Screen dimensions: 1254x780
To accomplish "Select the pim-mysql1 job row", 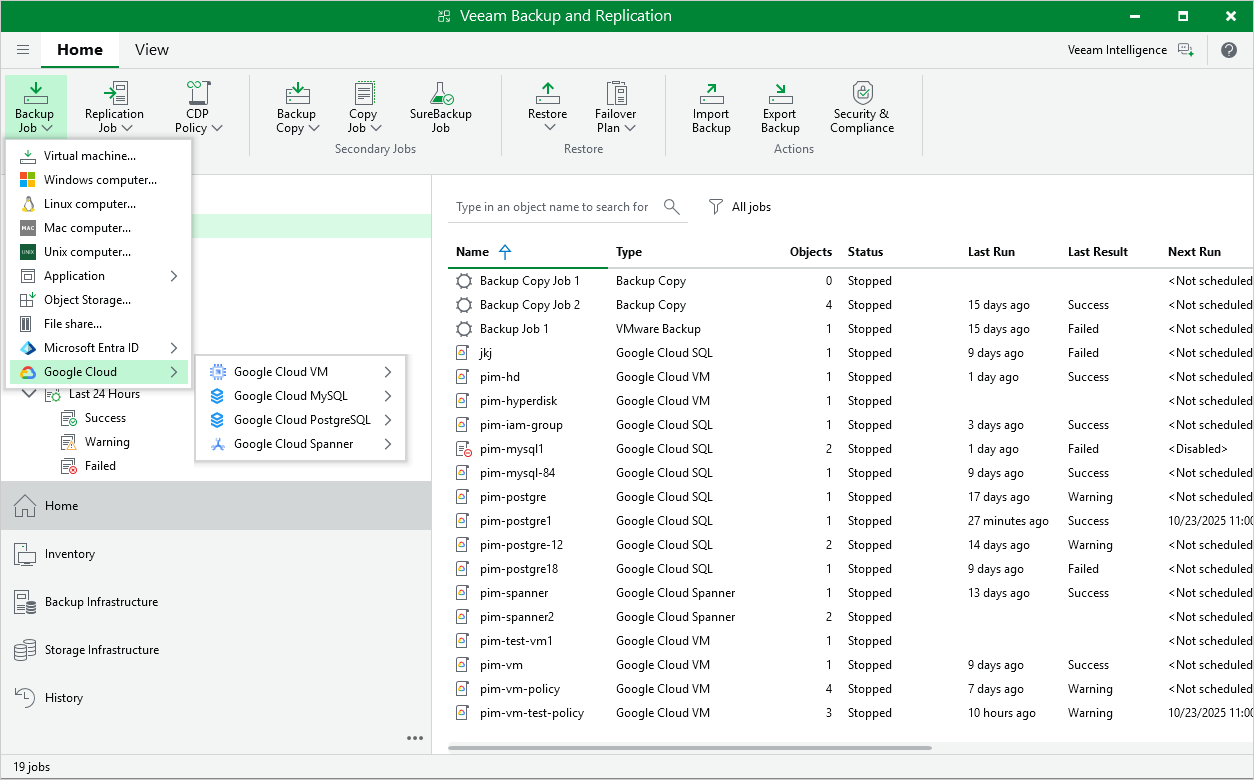I will pyautogui.click(x=850, y=449).
